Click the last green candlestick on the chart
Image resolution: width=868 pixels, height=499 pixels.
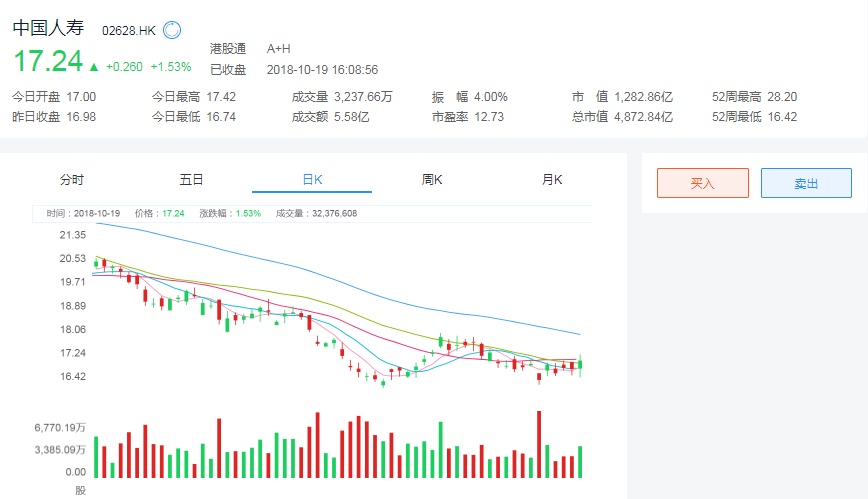pos(580,364)
